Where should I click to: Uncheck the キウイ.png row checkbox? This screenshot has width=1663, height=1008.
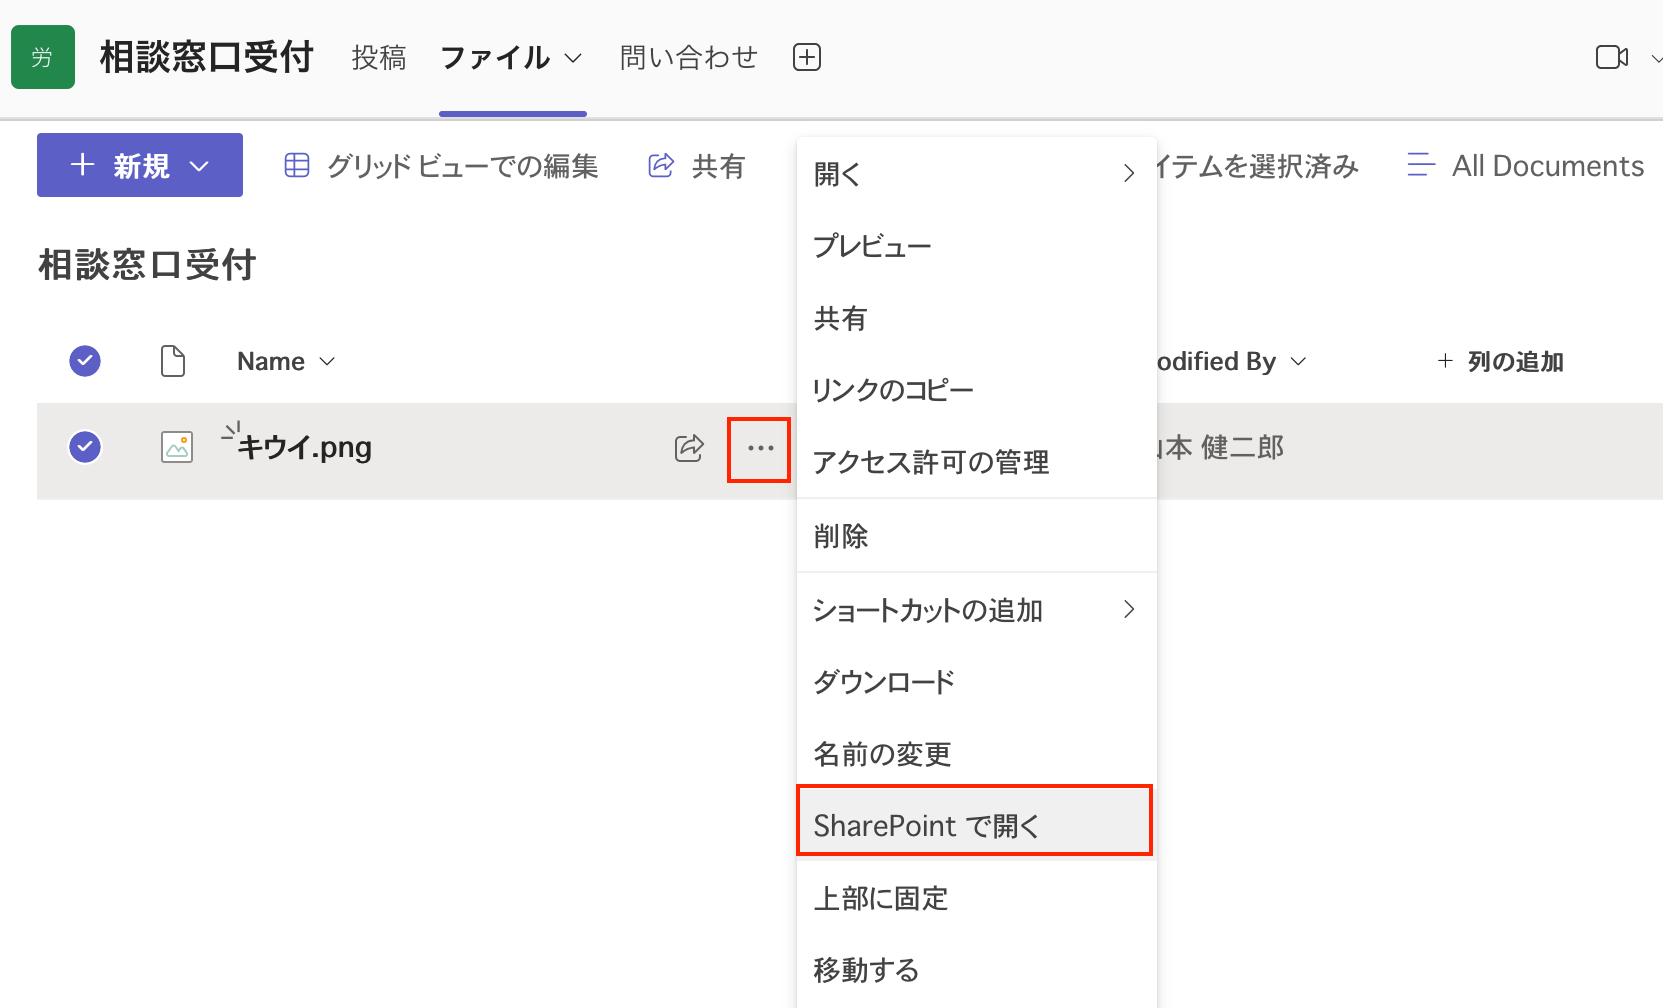click(x=85, y=447)
